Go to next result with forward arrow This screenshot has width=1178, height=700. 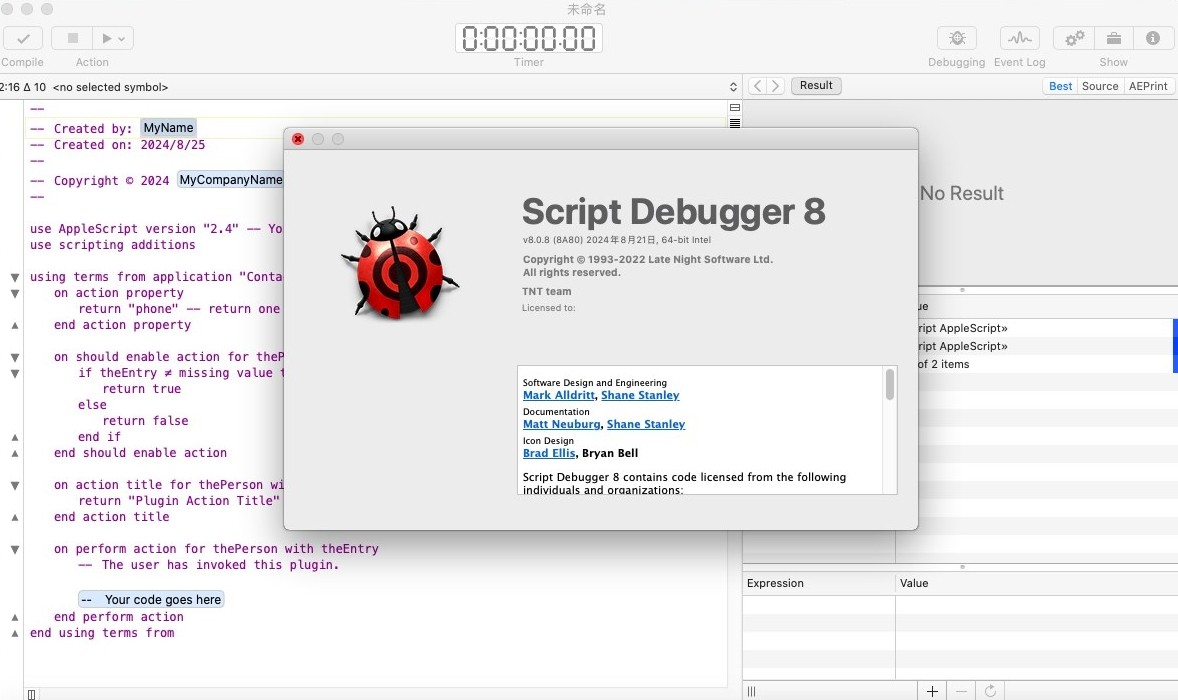click(x=775, y=86)
